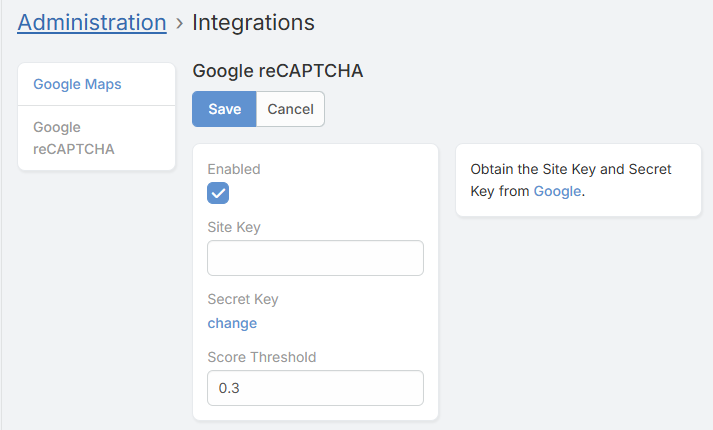Focus the Site Key input field
The width and height of the screenshot is (713, 430).
click(315, 257)
